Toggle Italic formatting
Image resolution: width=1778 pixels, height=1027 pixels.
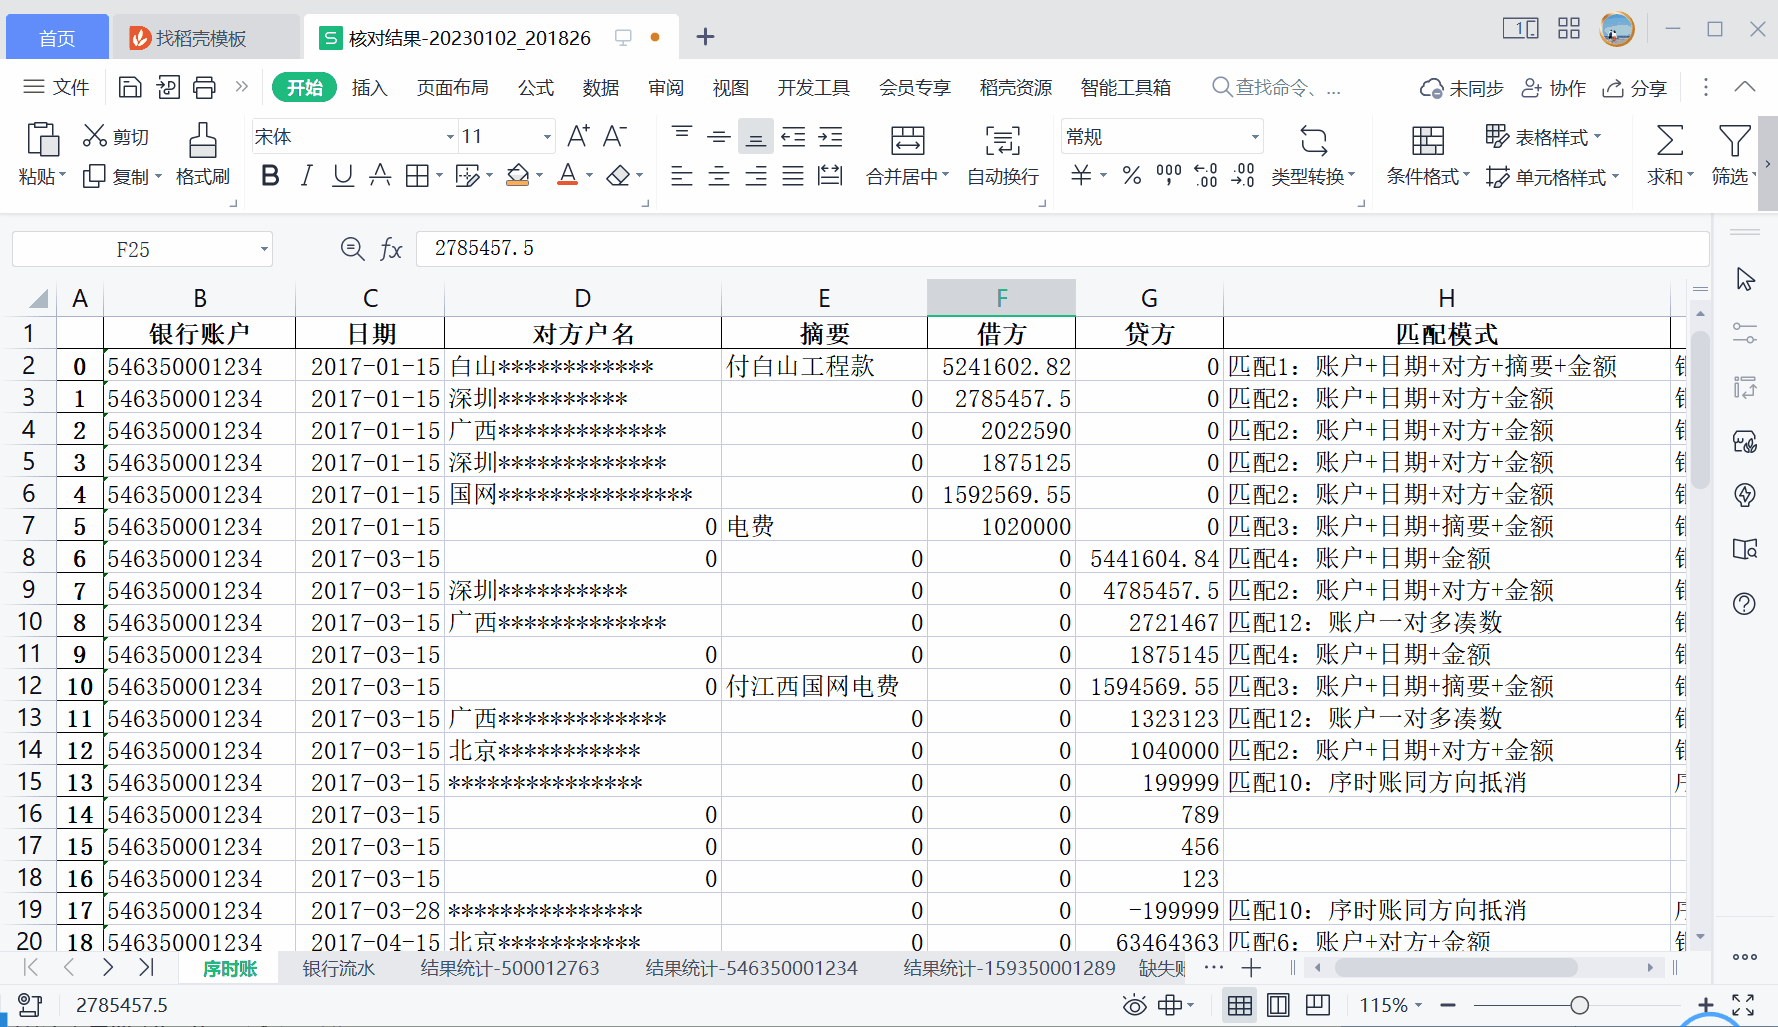307,176
